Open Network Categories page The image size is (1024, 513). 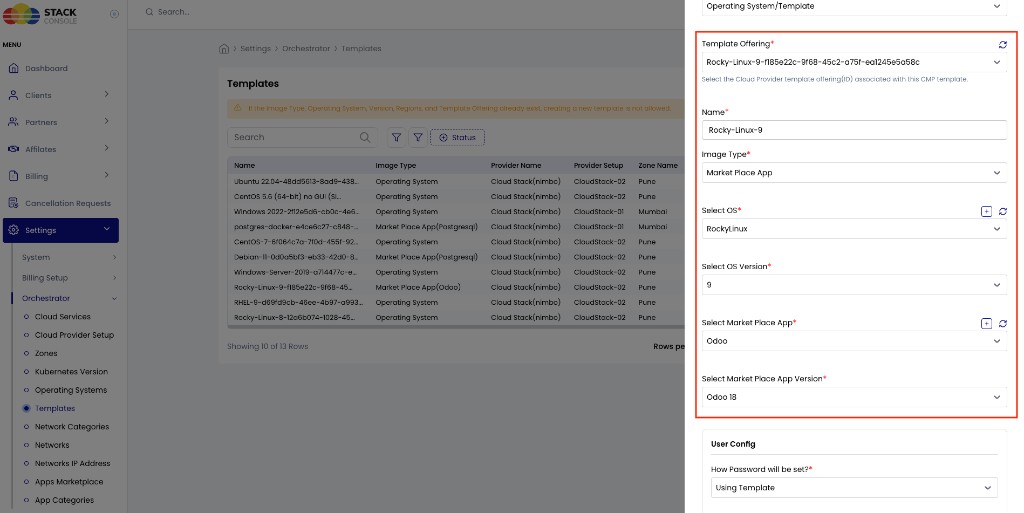72,426
